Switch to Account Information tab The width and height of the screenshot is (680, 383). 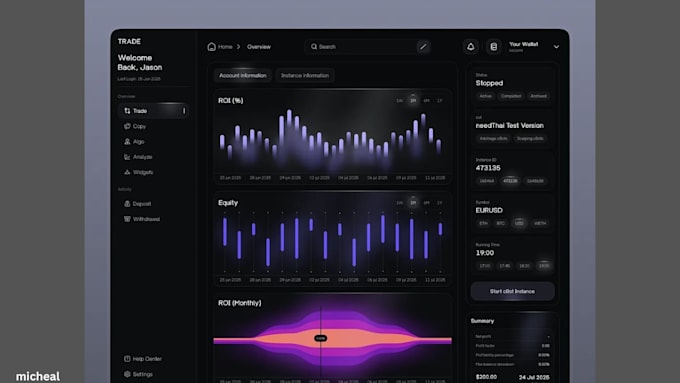pos(243,75)
